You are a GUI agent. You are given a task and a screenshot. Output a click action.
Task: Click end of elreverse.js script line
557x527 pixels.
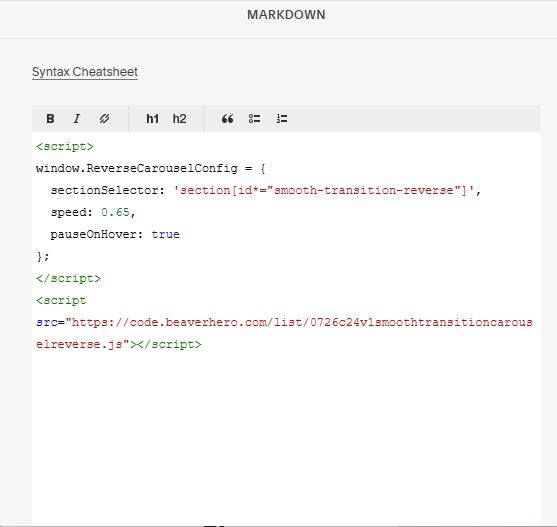[x=202, y=344]
